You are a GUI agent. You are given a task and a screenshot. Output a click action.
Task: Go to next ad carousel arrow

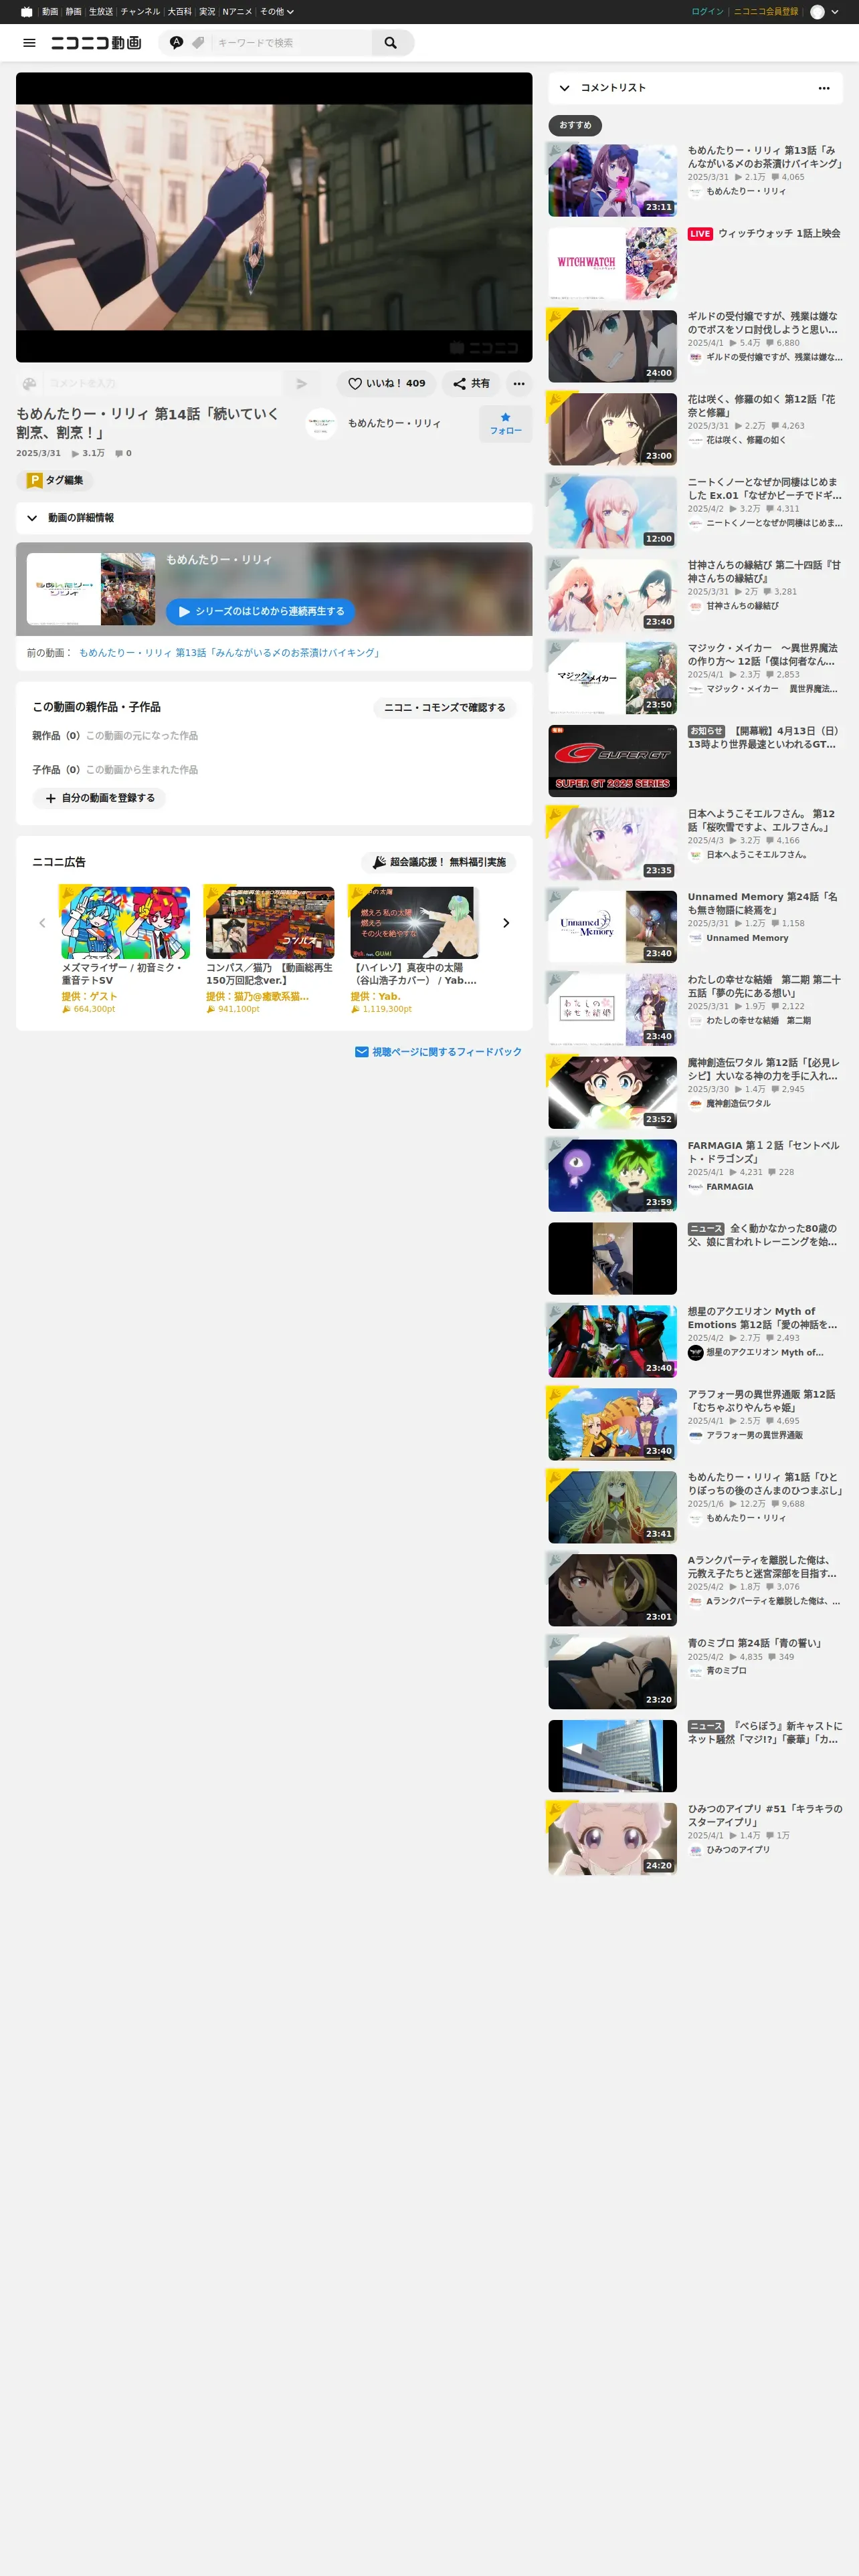point(506,923)
